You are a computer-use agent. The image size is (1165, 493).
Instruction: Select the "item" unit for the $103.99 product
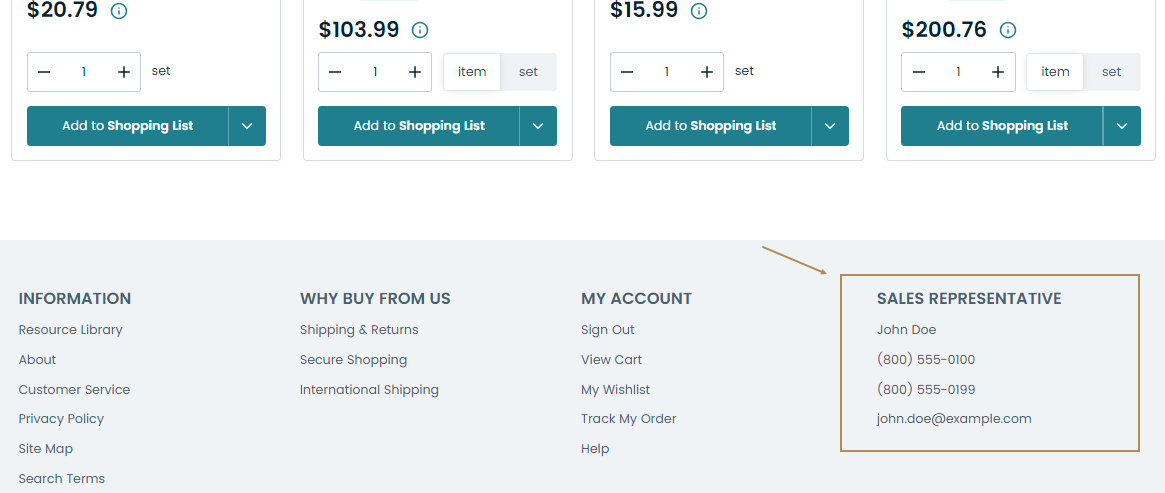coord(472,72)
